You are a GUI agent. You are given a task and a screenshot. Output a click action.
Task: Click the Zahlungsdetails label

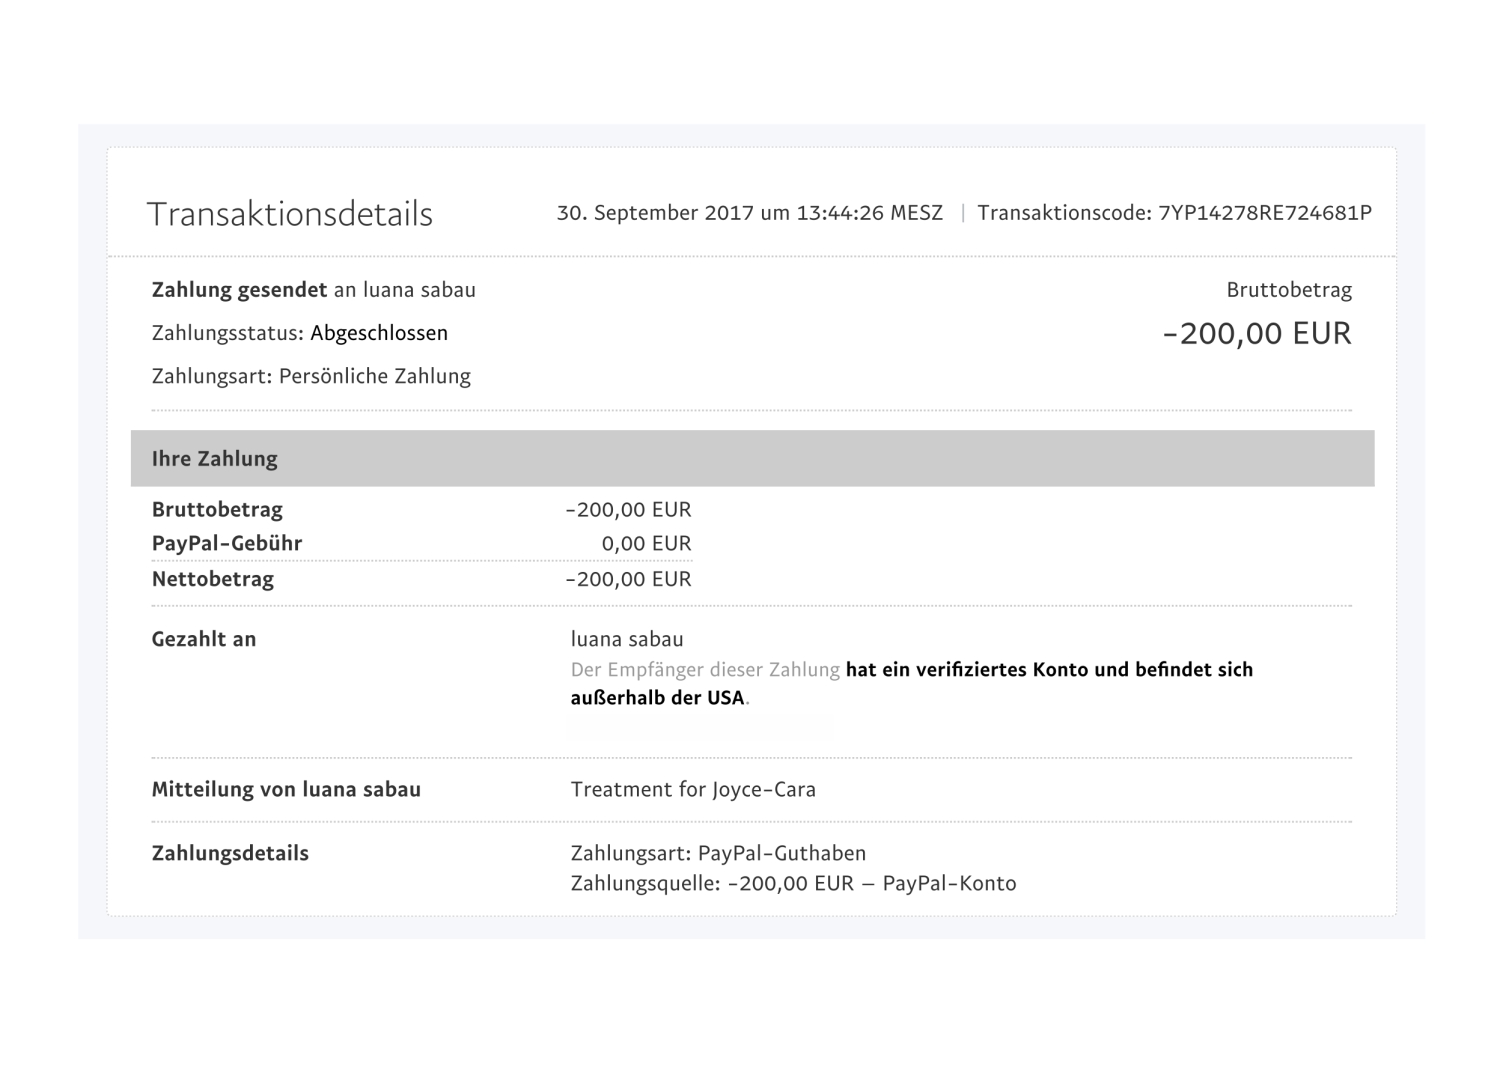point(230,853)
